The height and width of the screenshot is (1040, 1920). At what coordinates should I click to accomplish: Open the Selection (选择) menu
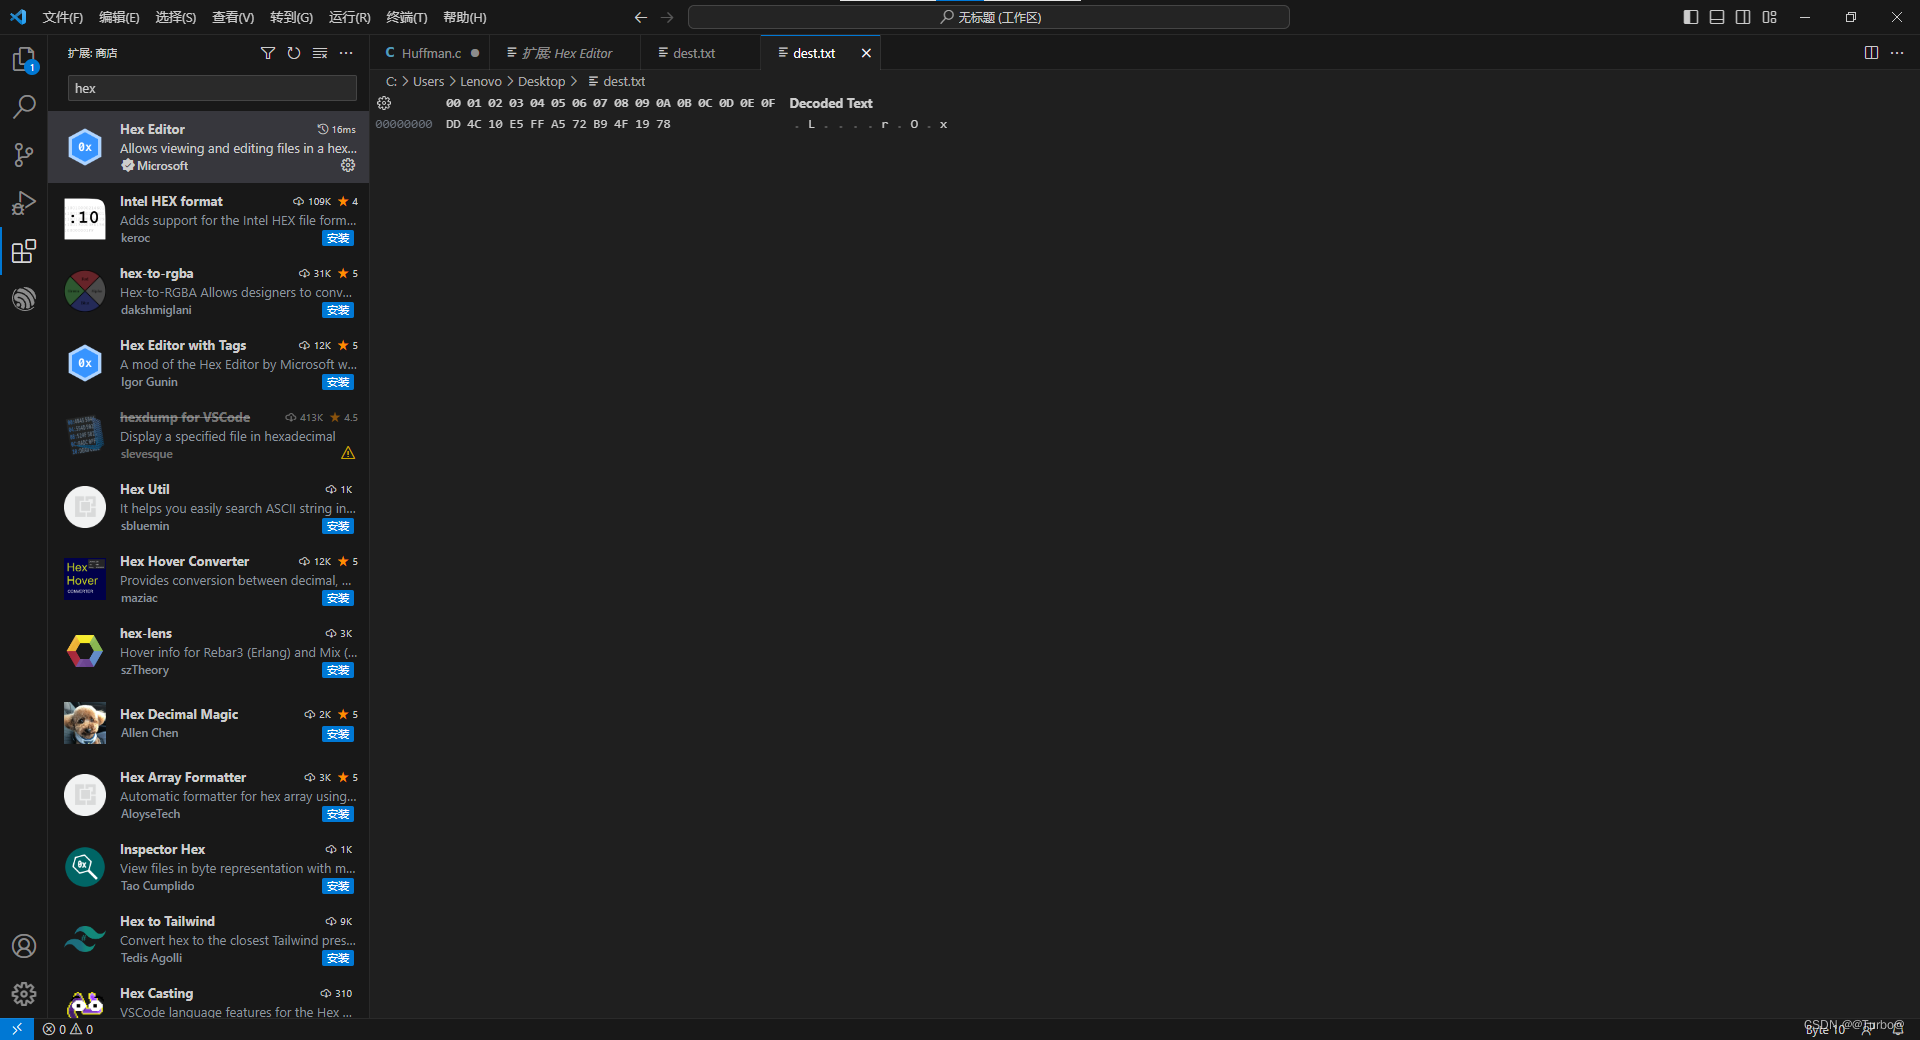click(x=176, y=17)
